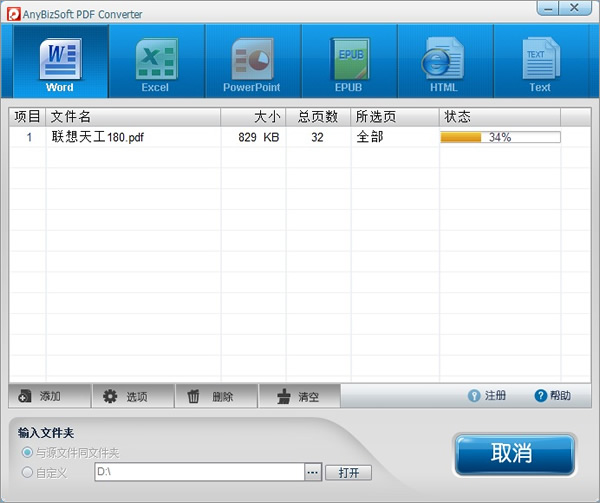The height and width of the screenshot is (503, 600).
Task: Click item number 1 in the list
Action: (x=29, y=137)
